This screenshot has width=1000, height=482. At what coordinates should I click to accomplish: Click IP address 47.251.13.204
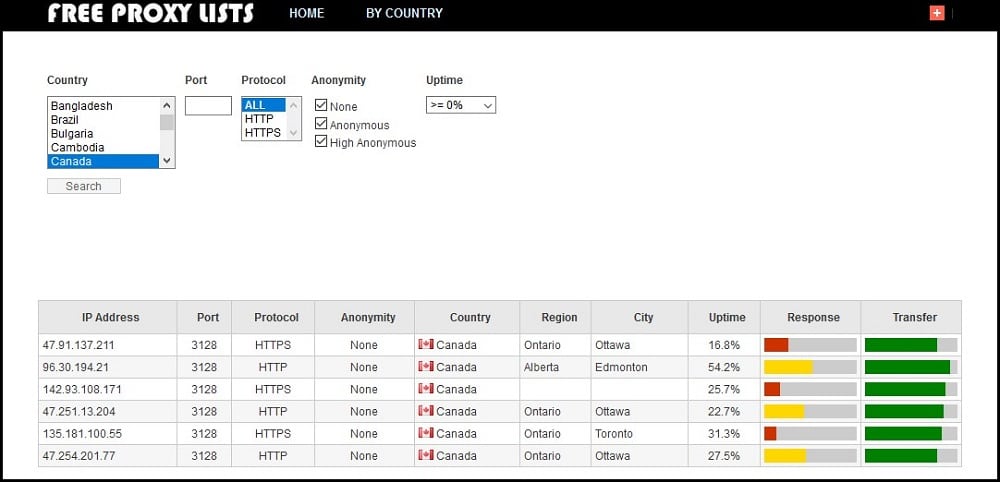(79, 411)
